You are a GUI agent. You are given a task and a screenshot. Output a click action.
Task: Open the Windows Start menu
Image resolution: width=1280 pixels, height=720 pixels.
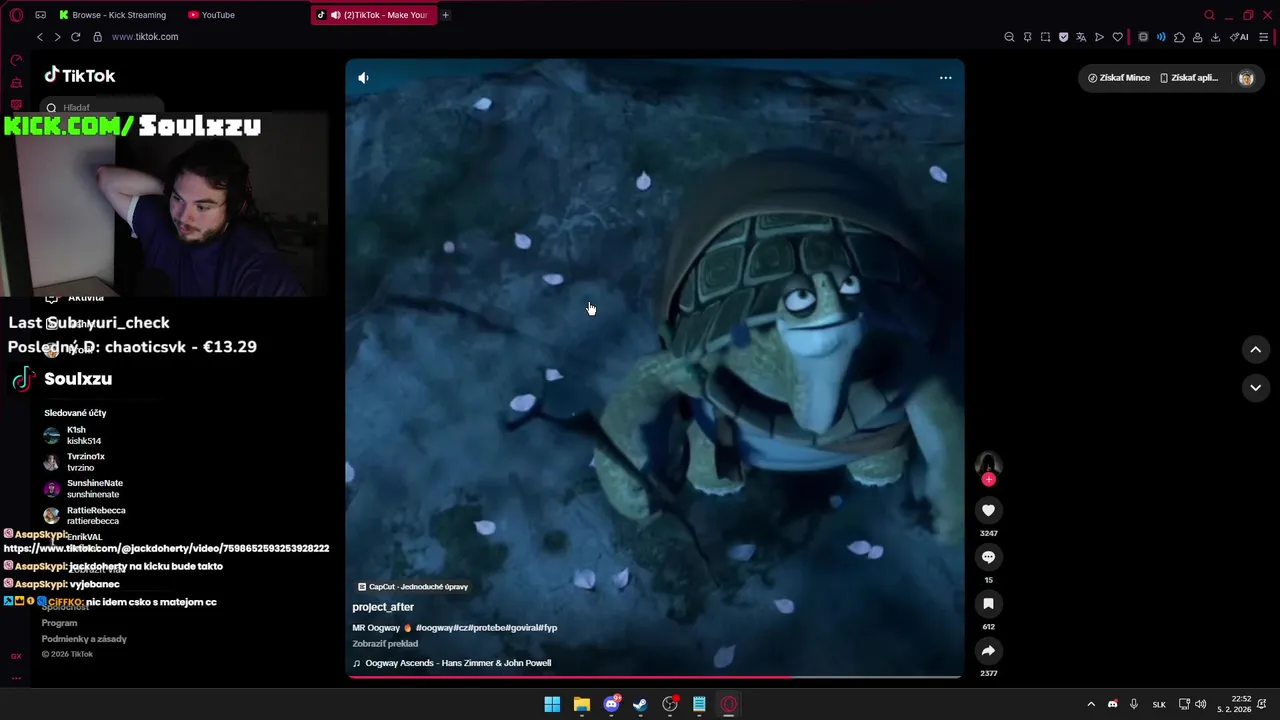552,704
